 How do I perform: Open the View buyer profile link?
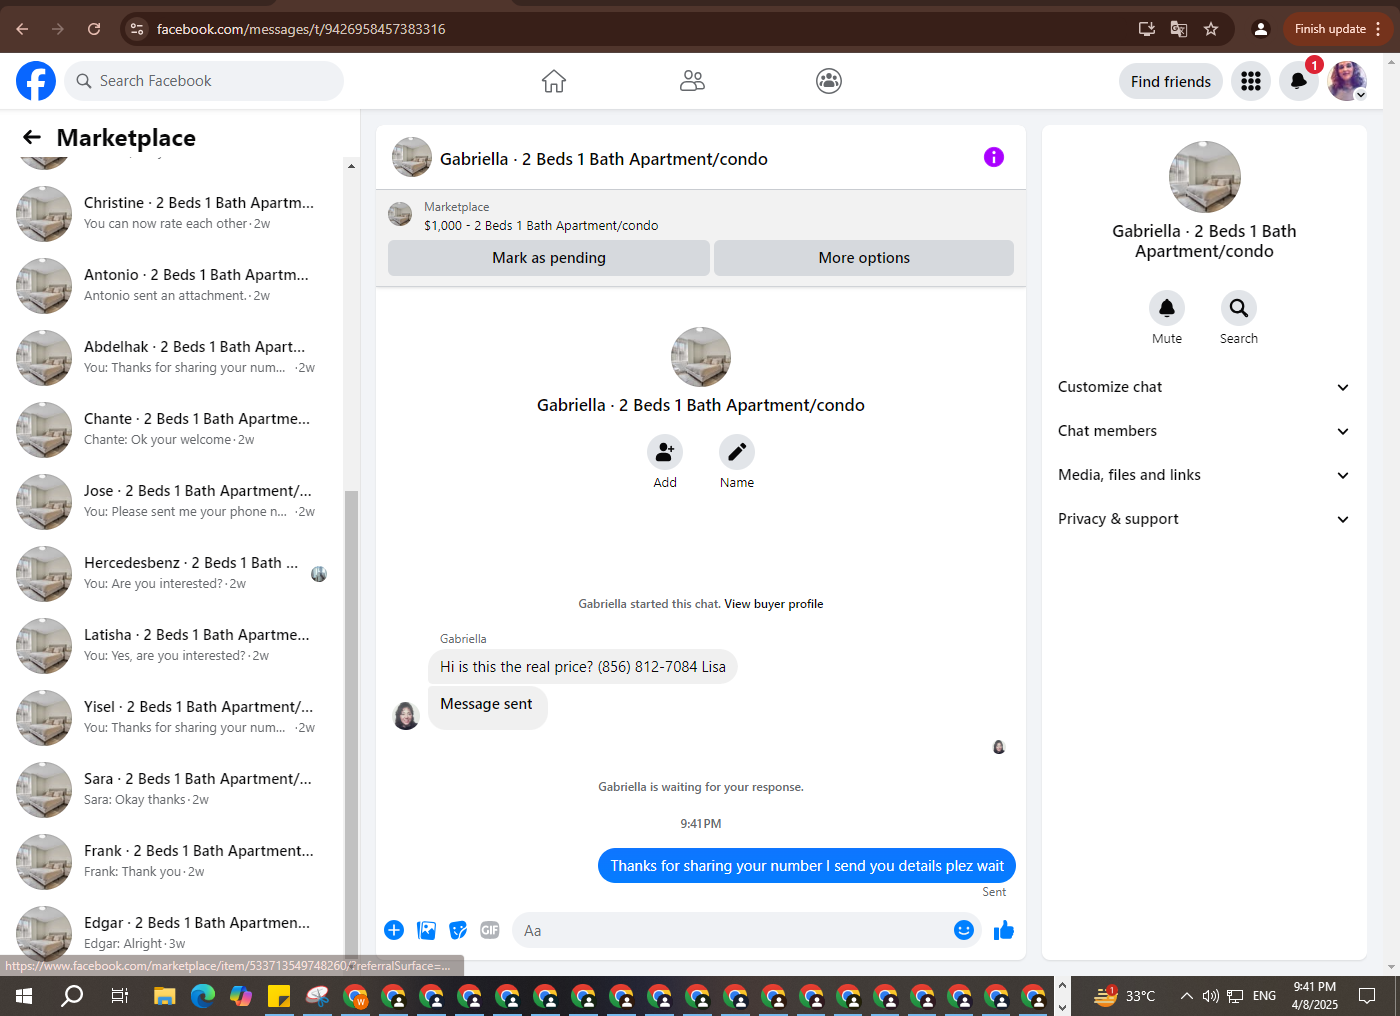[774, 604]
